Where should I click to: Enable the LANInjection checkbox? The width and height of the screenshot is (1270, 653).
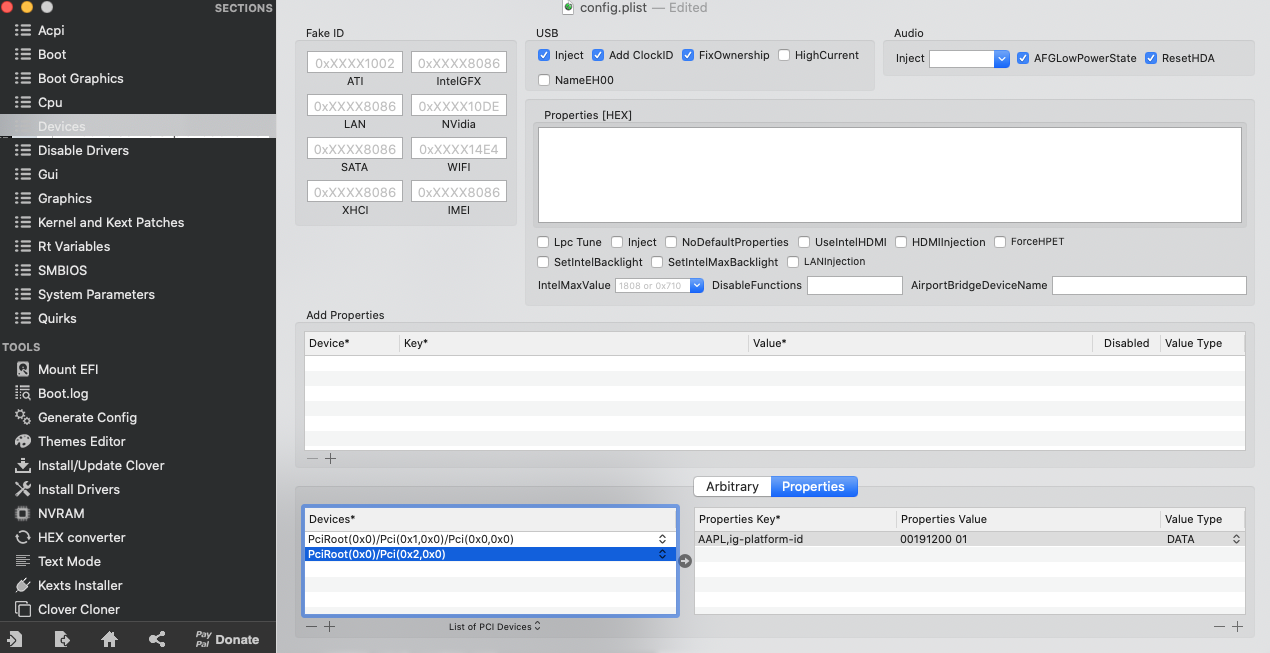coord(794,262)
